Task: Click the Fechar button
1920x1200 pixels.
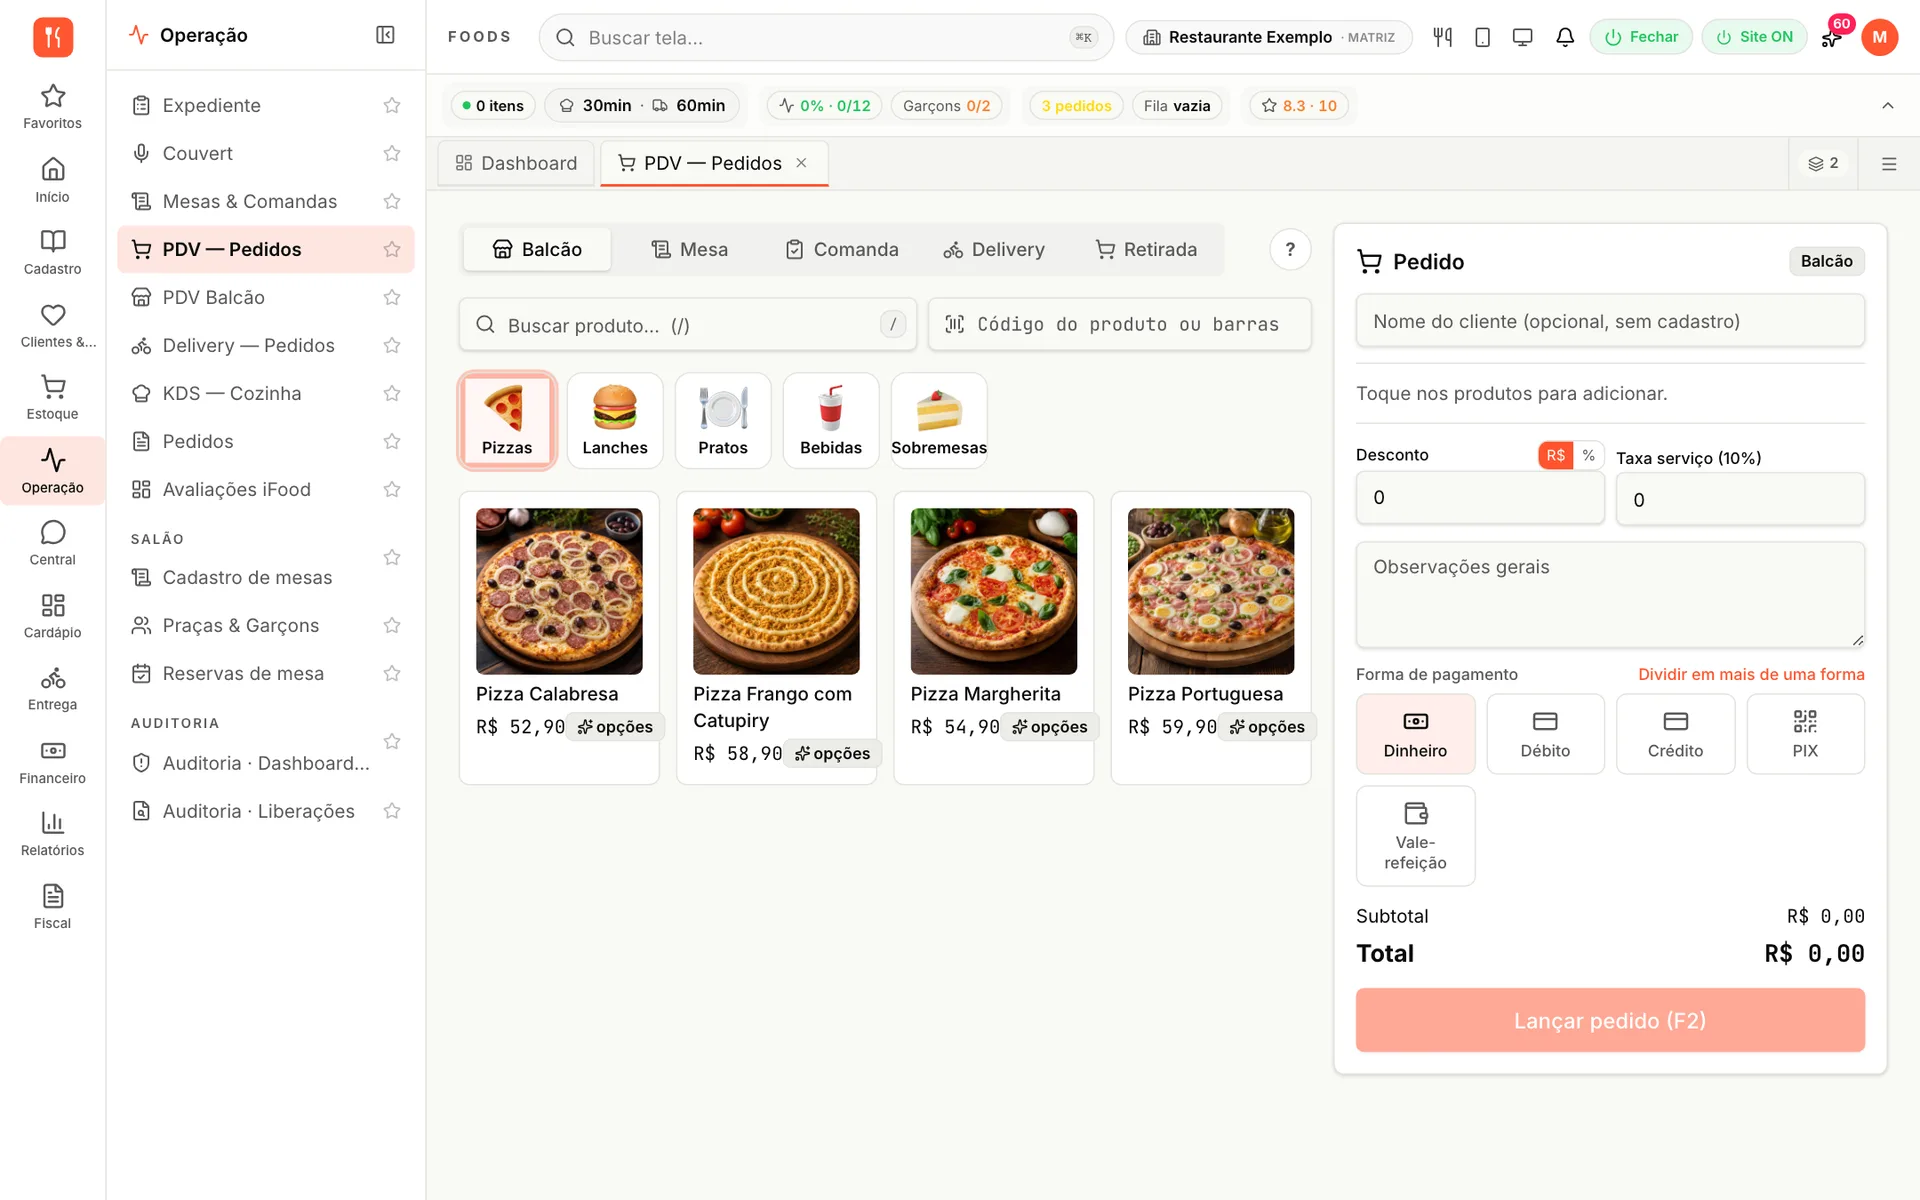Action: coord(1641,37)
